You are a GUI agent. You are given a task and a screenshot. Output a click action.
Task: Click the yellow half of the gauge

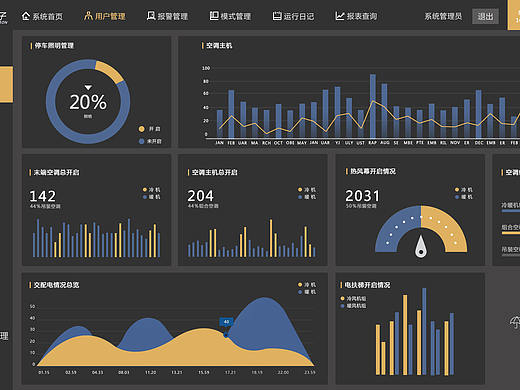[447, 228]
